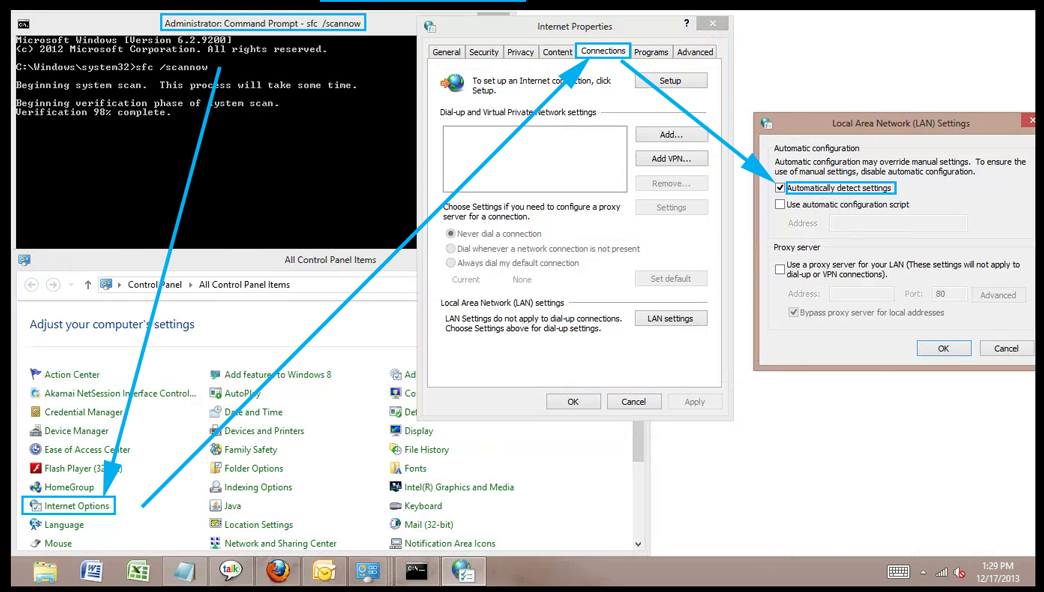Click the Java icon
1044x592 pixels.
(216, 505)
